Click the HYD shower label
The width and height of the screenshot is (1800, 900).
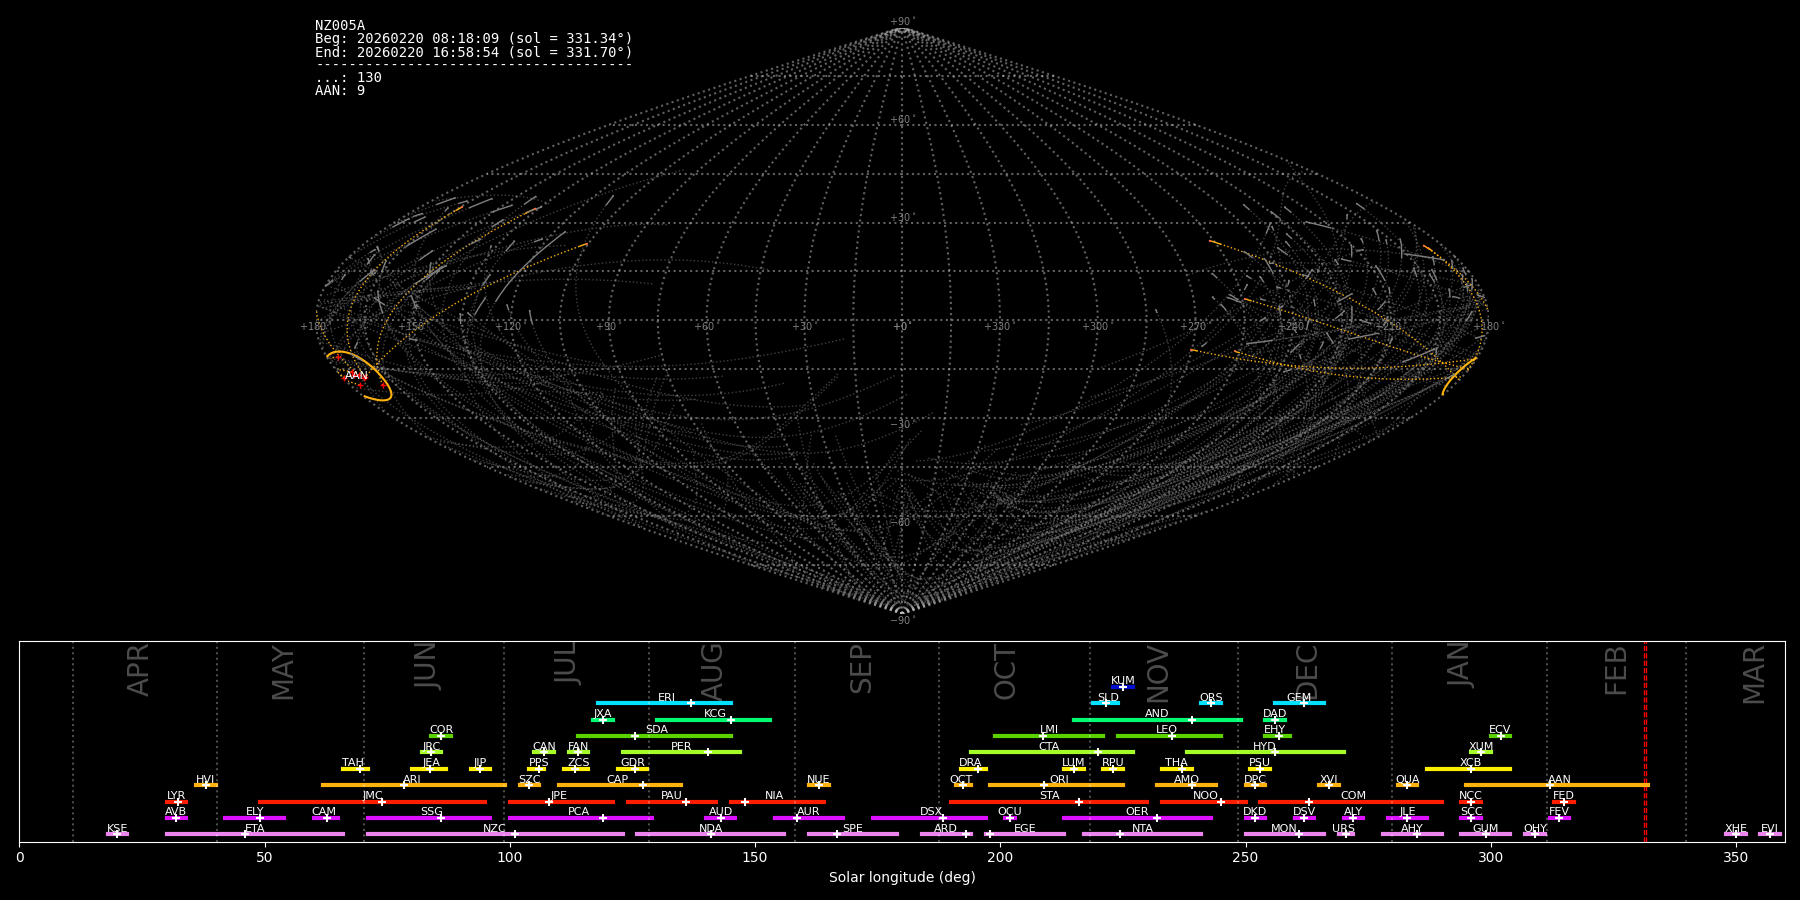pos(1265,747)
